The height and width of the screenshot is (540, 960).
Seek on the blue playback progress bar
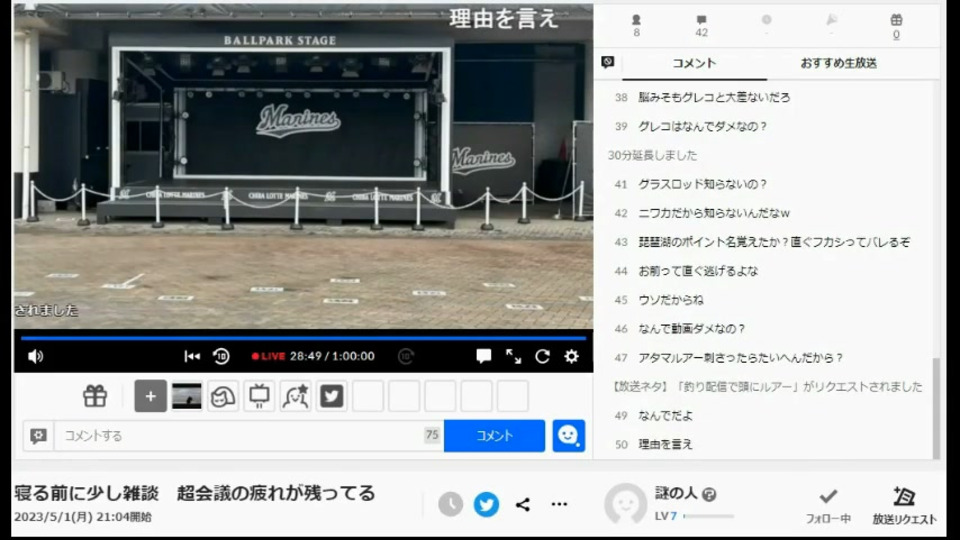pos(303,338)
